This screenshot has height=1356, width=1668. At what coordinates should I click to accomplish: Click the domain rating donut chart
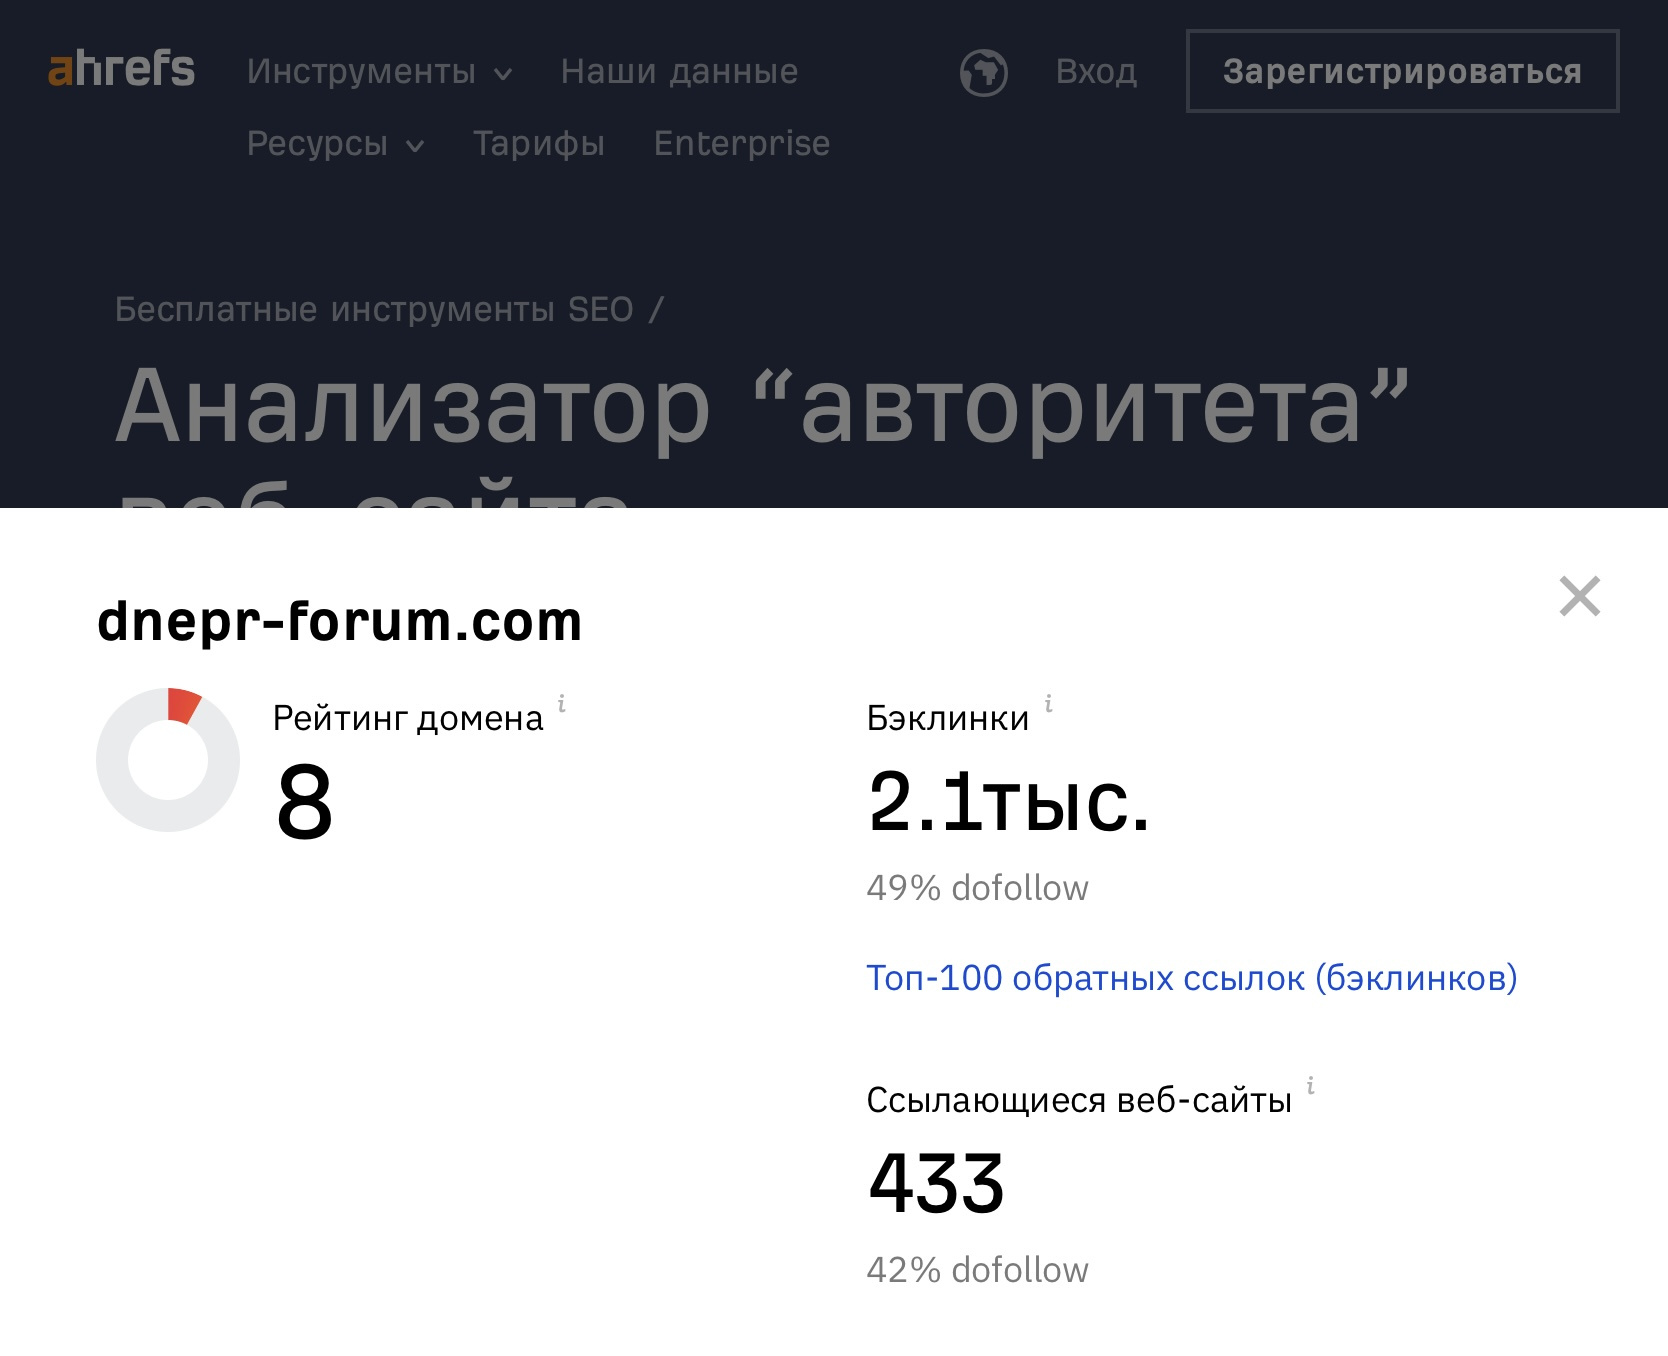[168, 760]
